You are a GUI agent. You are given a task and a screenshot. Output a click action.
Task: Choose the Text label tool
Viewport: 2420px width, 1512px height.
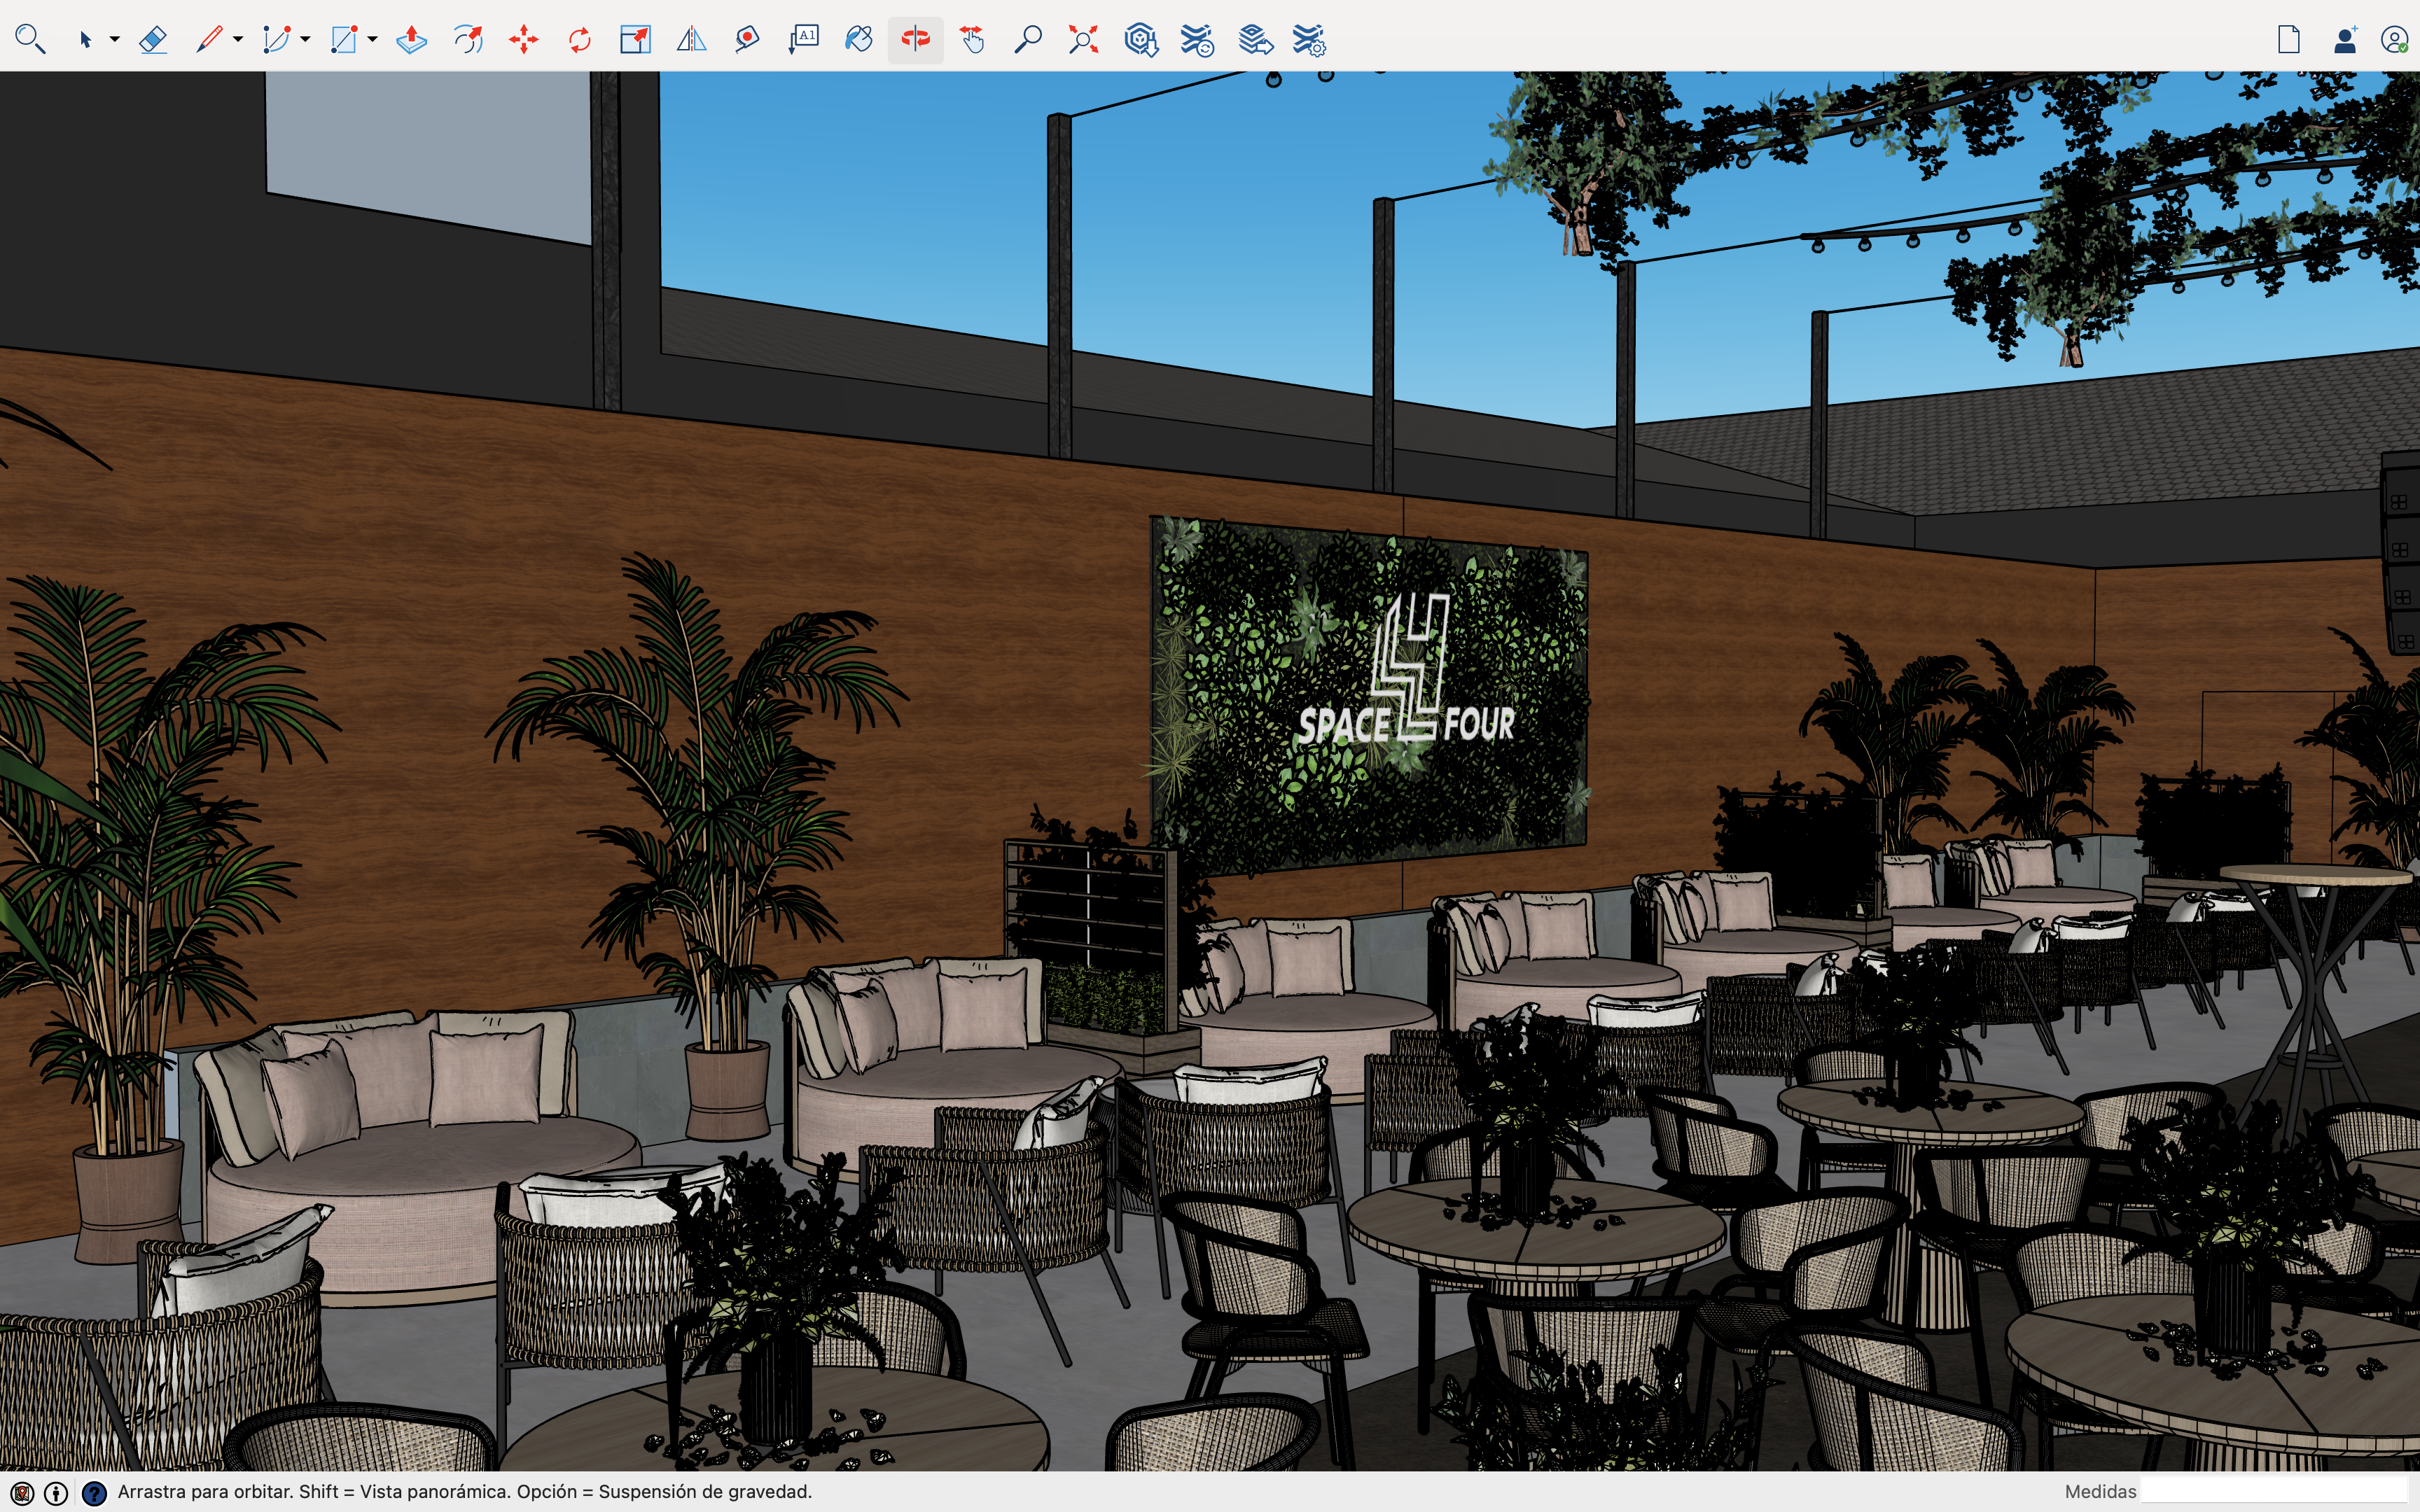point(803,40)
